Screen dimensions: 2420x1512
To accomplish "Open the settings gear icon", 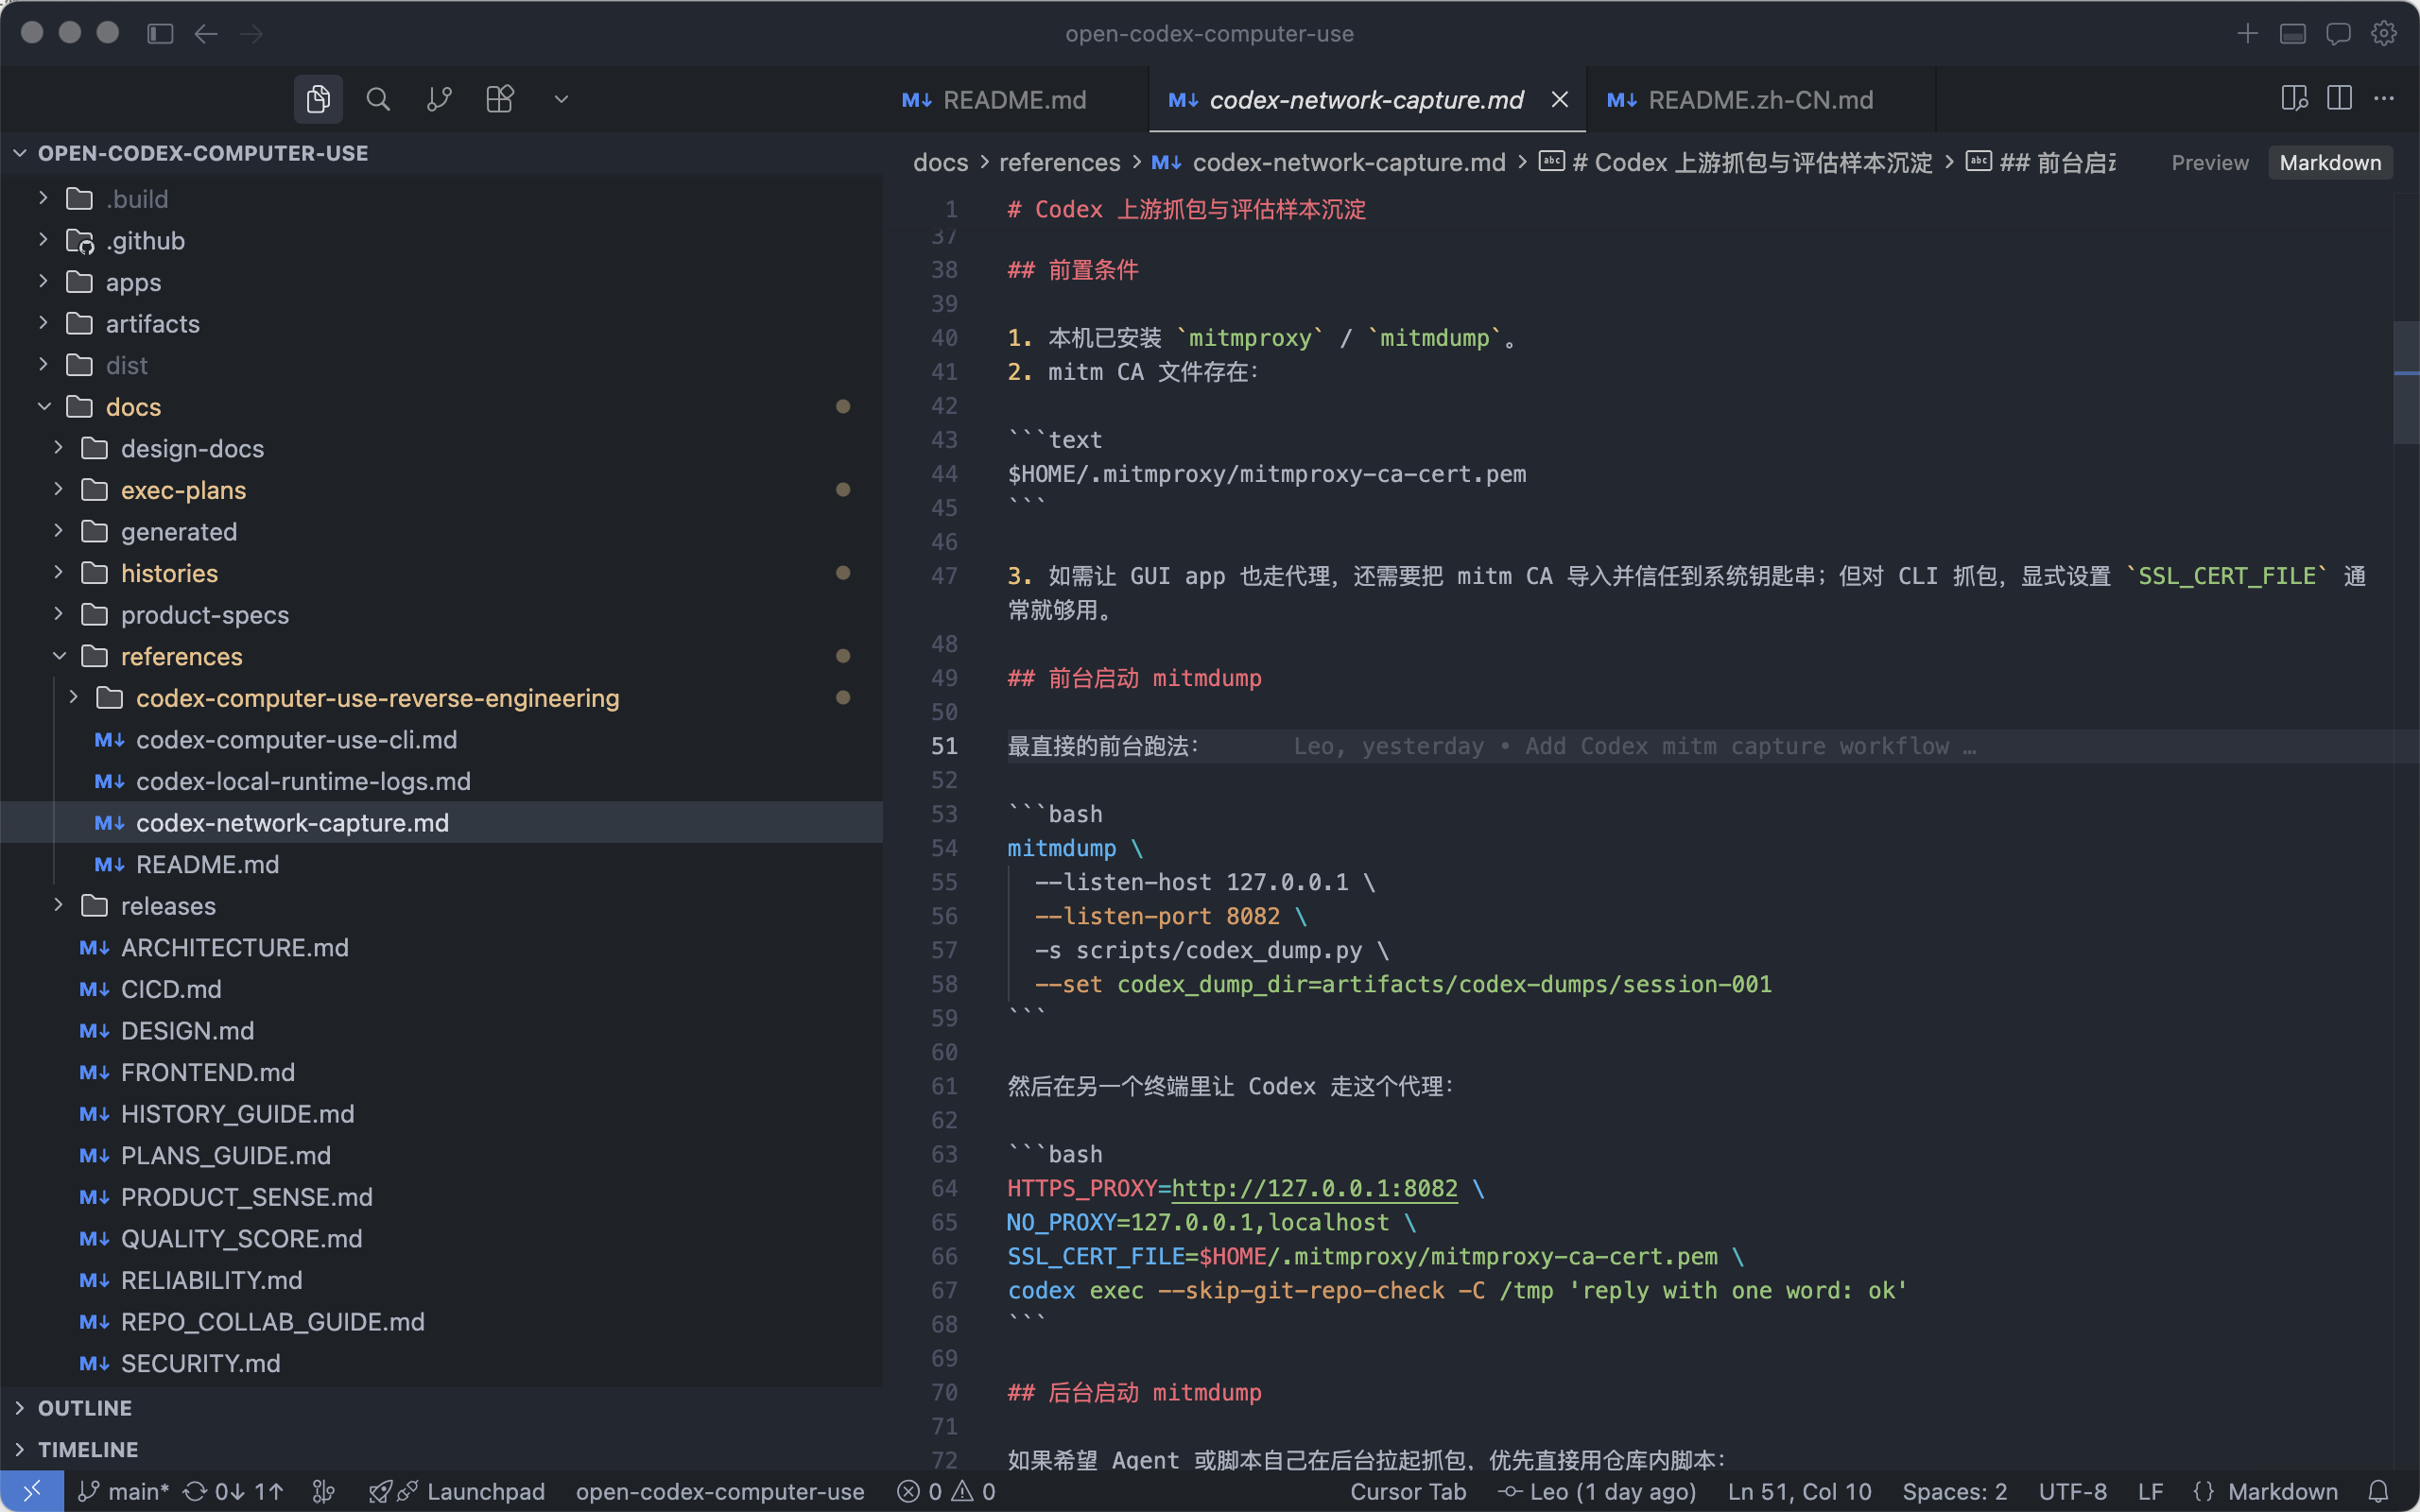I will click(2383, 33).
